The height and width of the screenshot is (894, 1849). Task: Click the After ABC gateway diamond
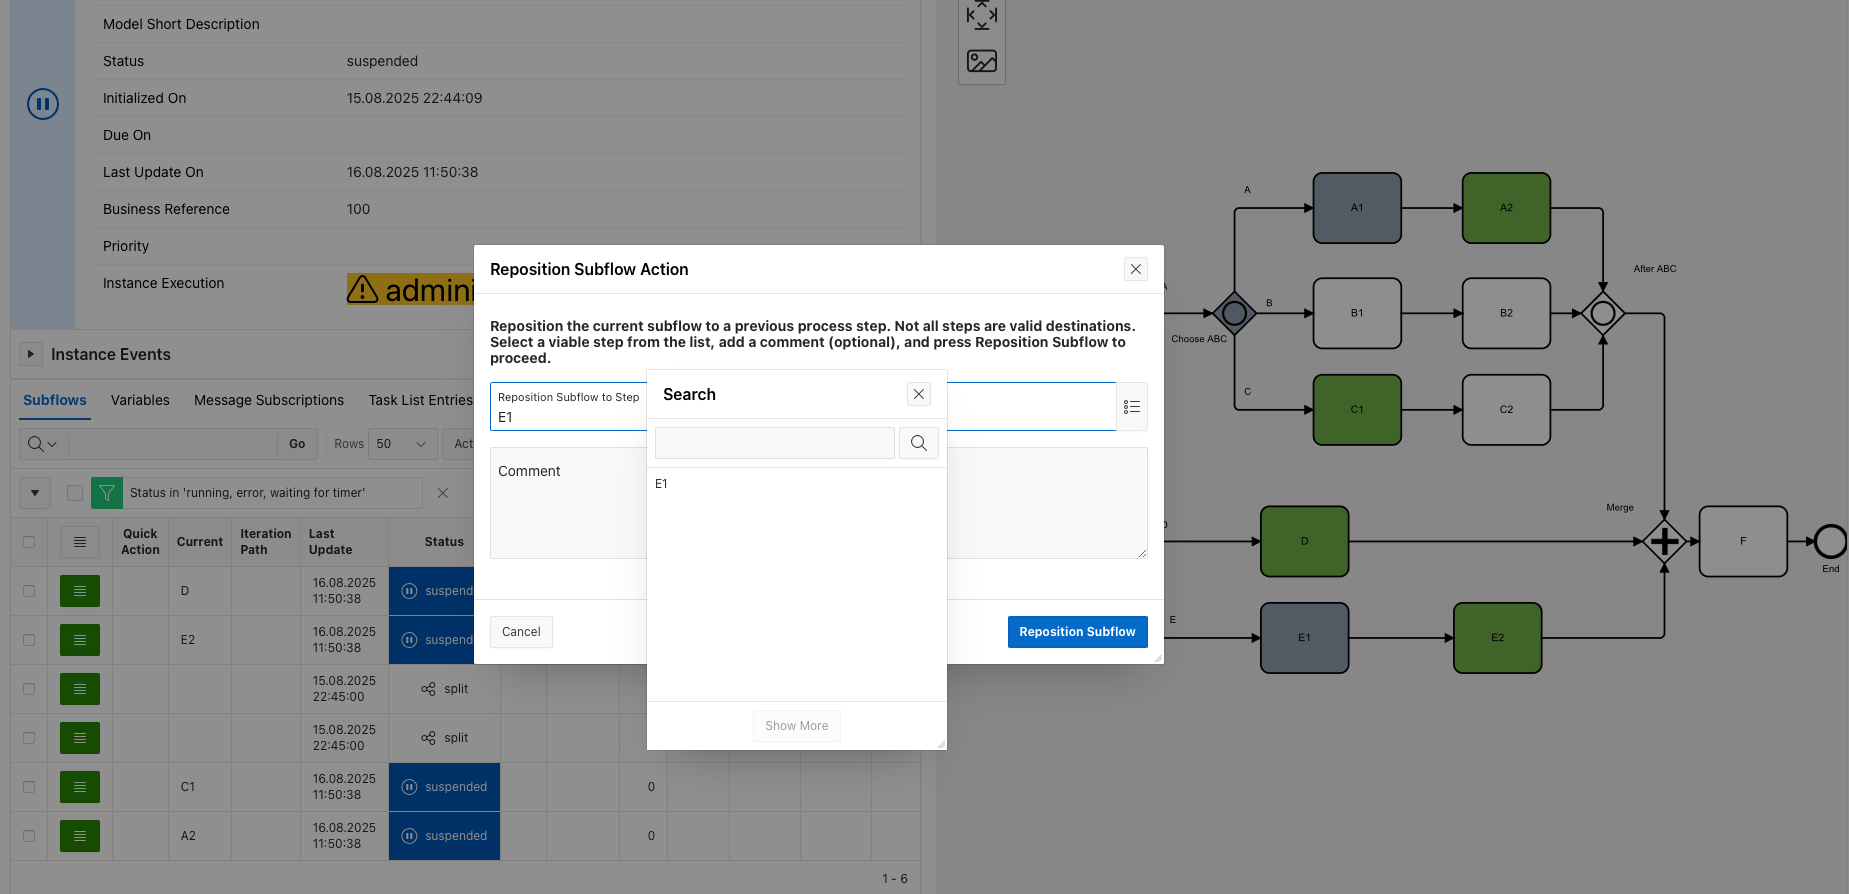1603,313
